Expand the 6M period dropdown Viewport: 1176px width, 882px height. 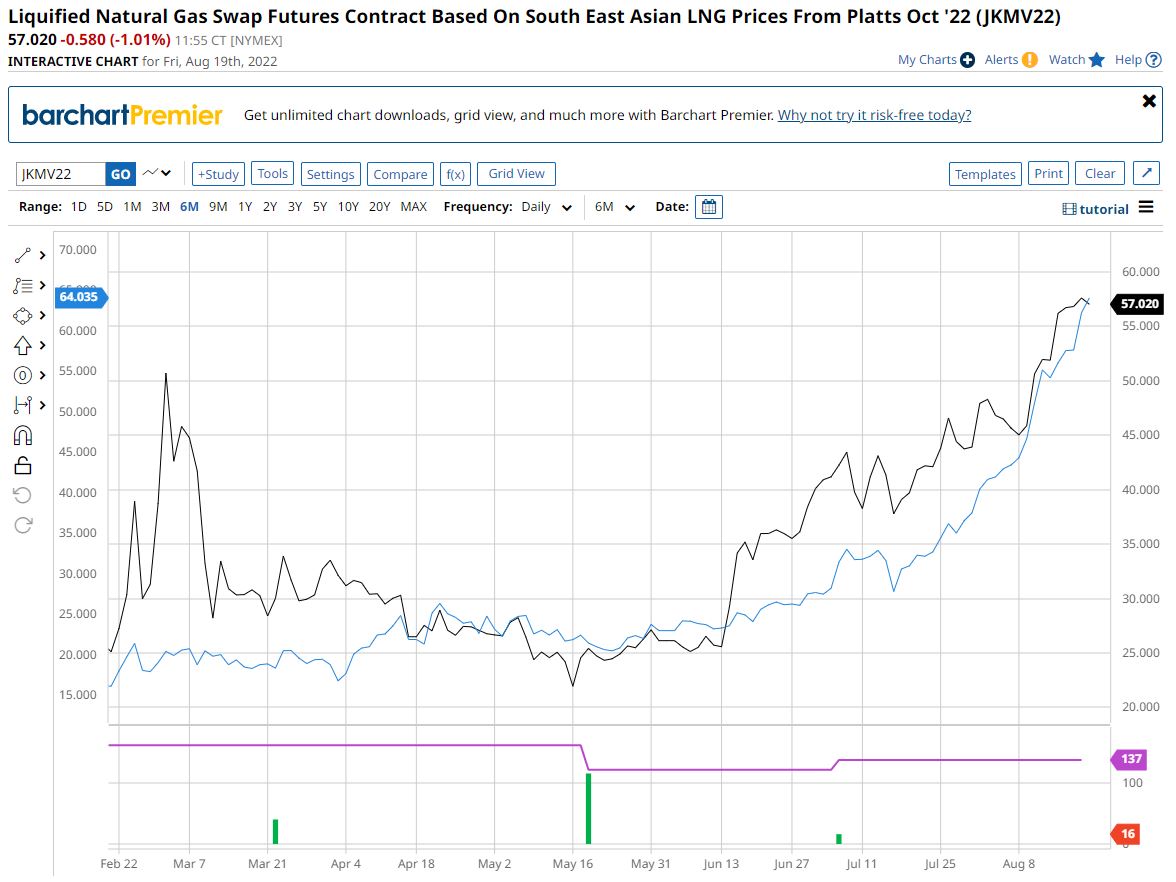click(x=615, y=207)
